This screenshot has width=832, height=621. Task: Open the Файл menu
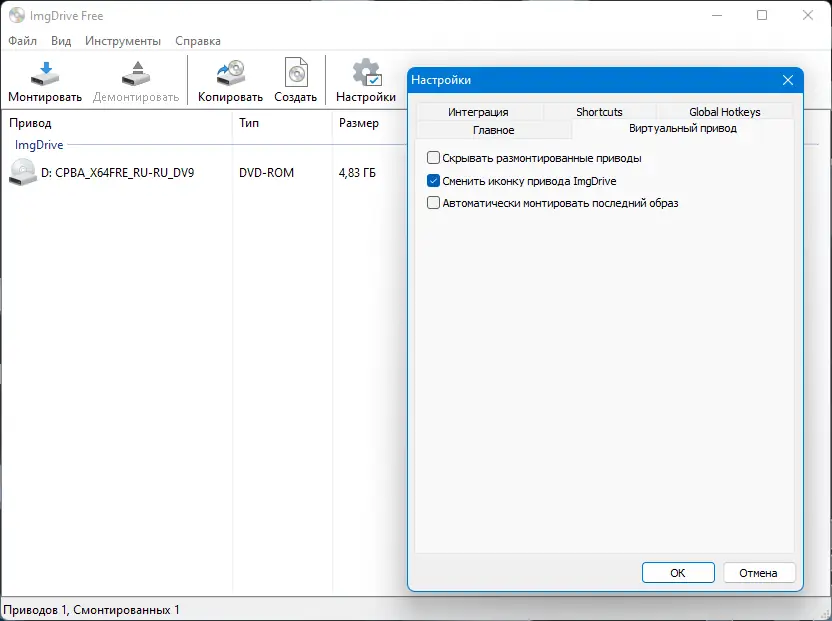pos(23,41)
